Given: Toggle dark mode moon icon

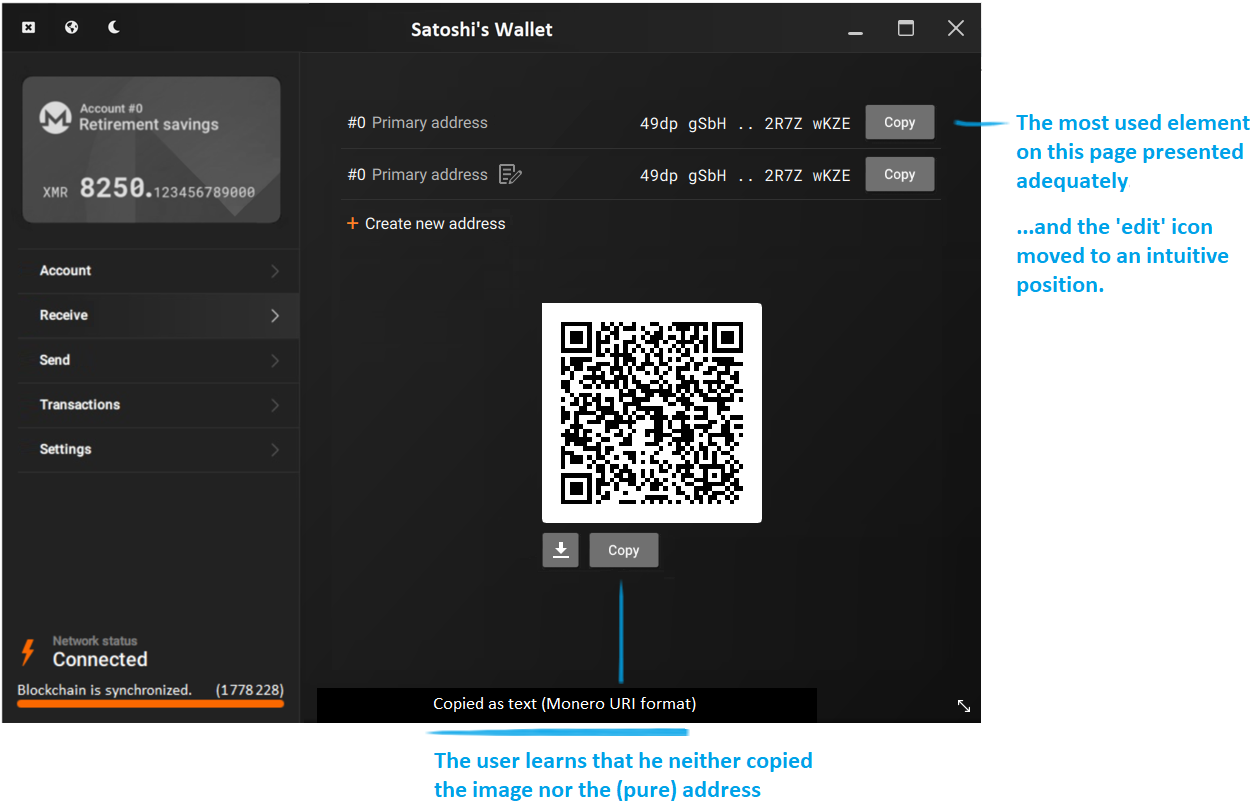Looking at the screenshot, I should coord(114,28).
